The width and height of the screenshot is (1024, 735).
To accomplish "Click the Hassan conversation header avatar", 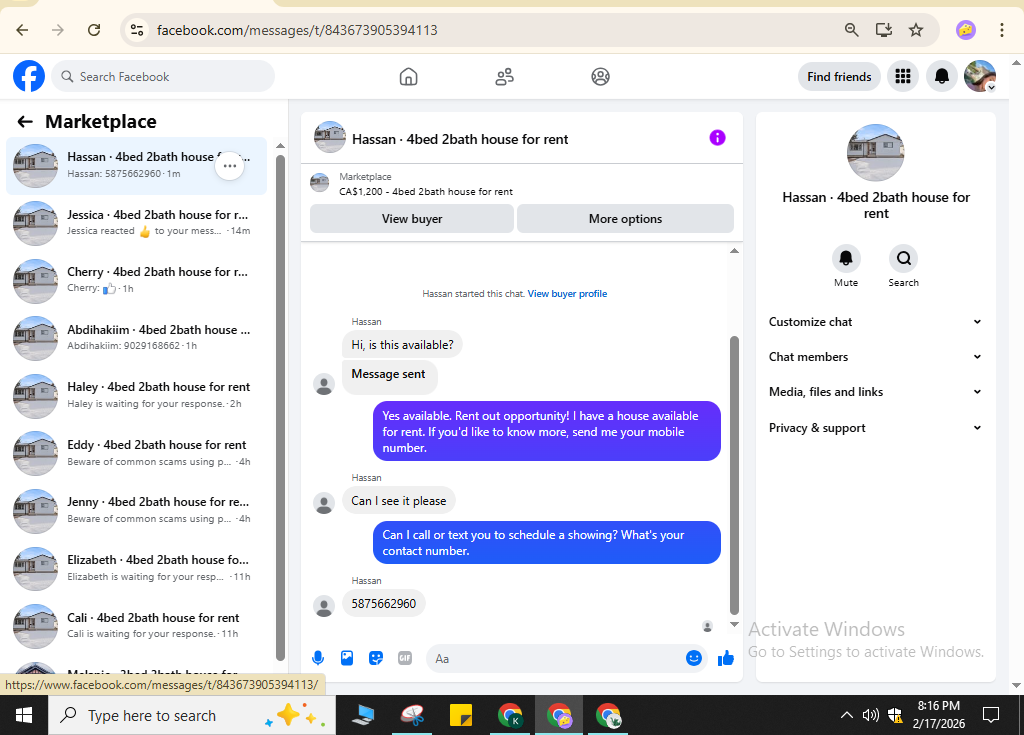I will coord(329,137).
